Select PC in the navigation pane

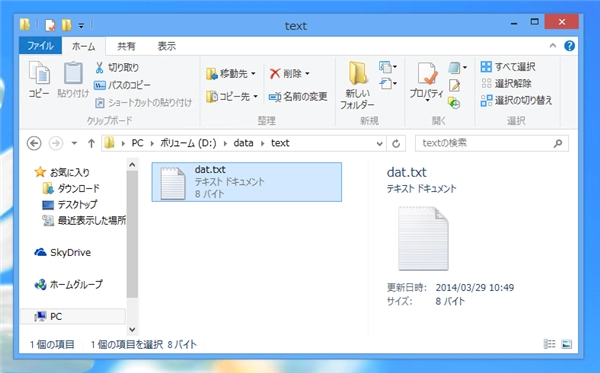pyautogui.click(x=73, y=316)
